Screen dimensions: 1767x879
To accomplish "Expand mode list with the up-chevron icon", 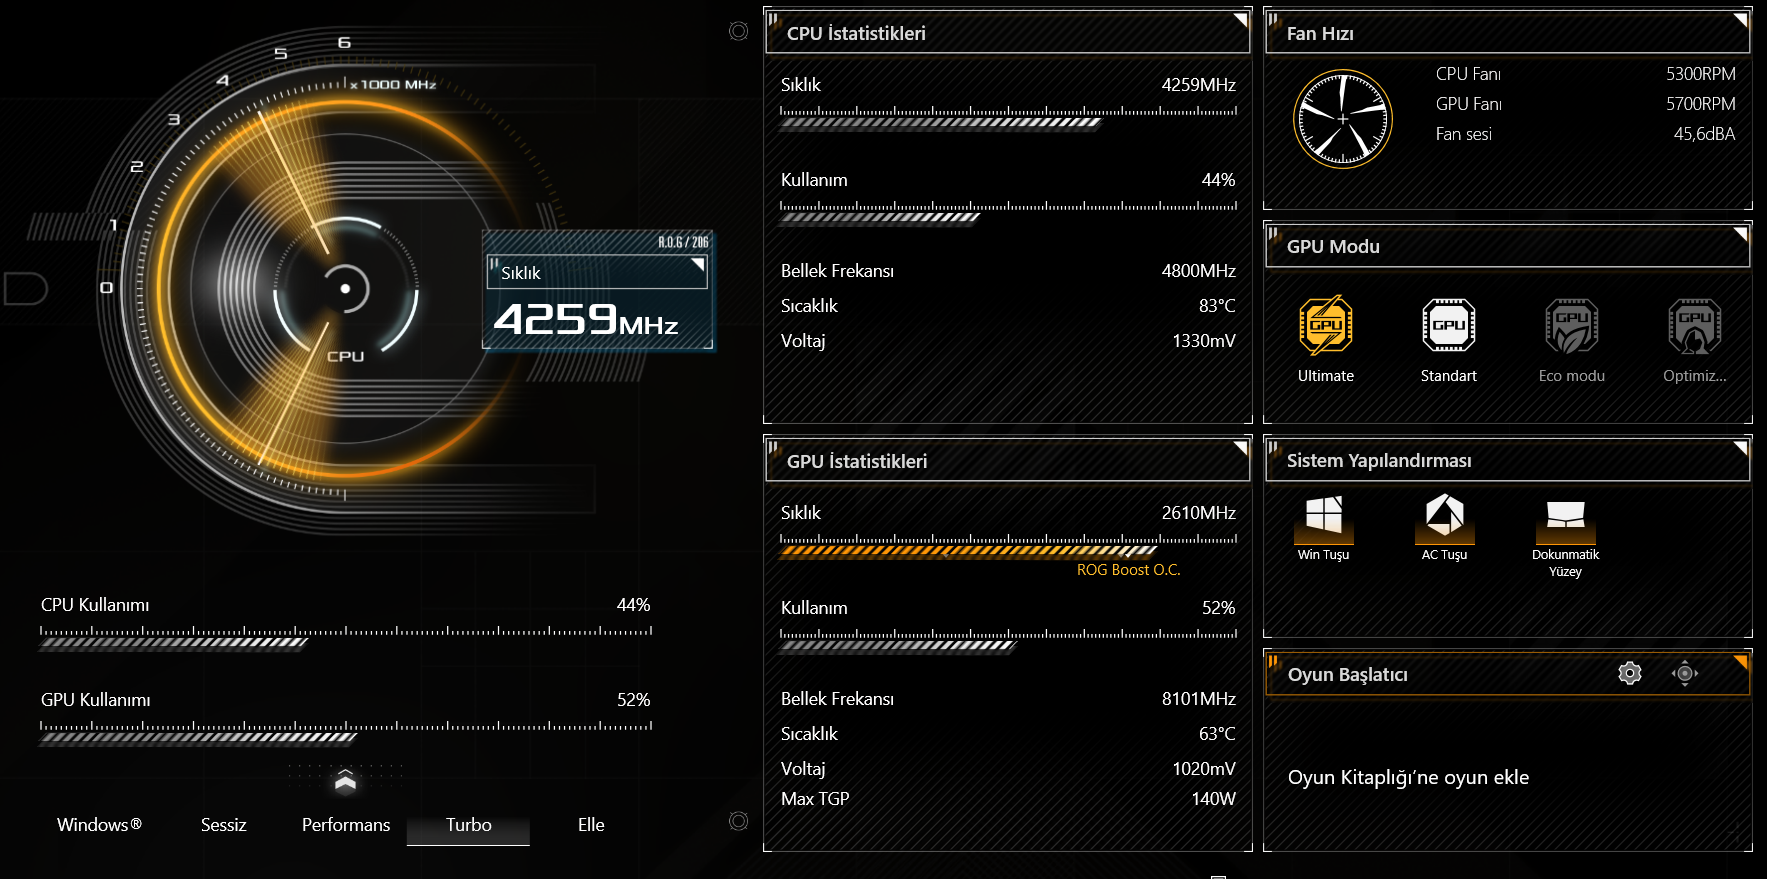I will (x=345, y=780).
